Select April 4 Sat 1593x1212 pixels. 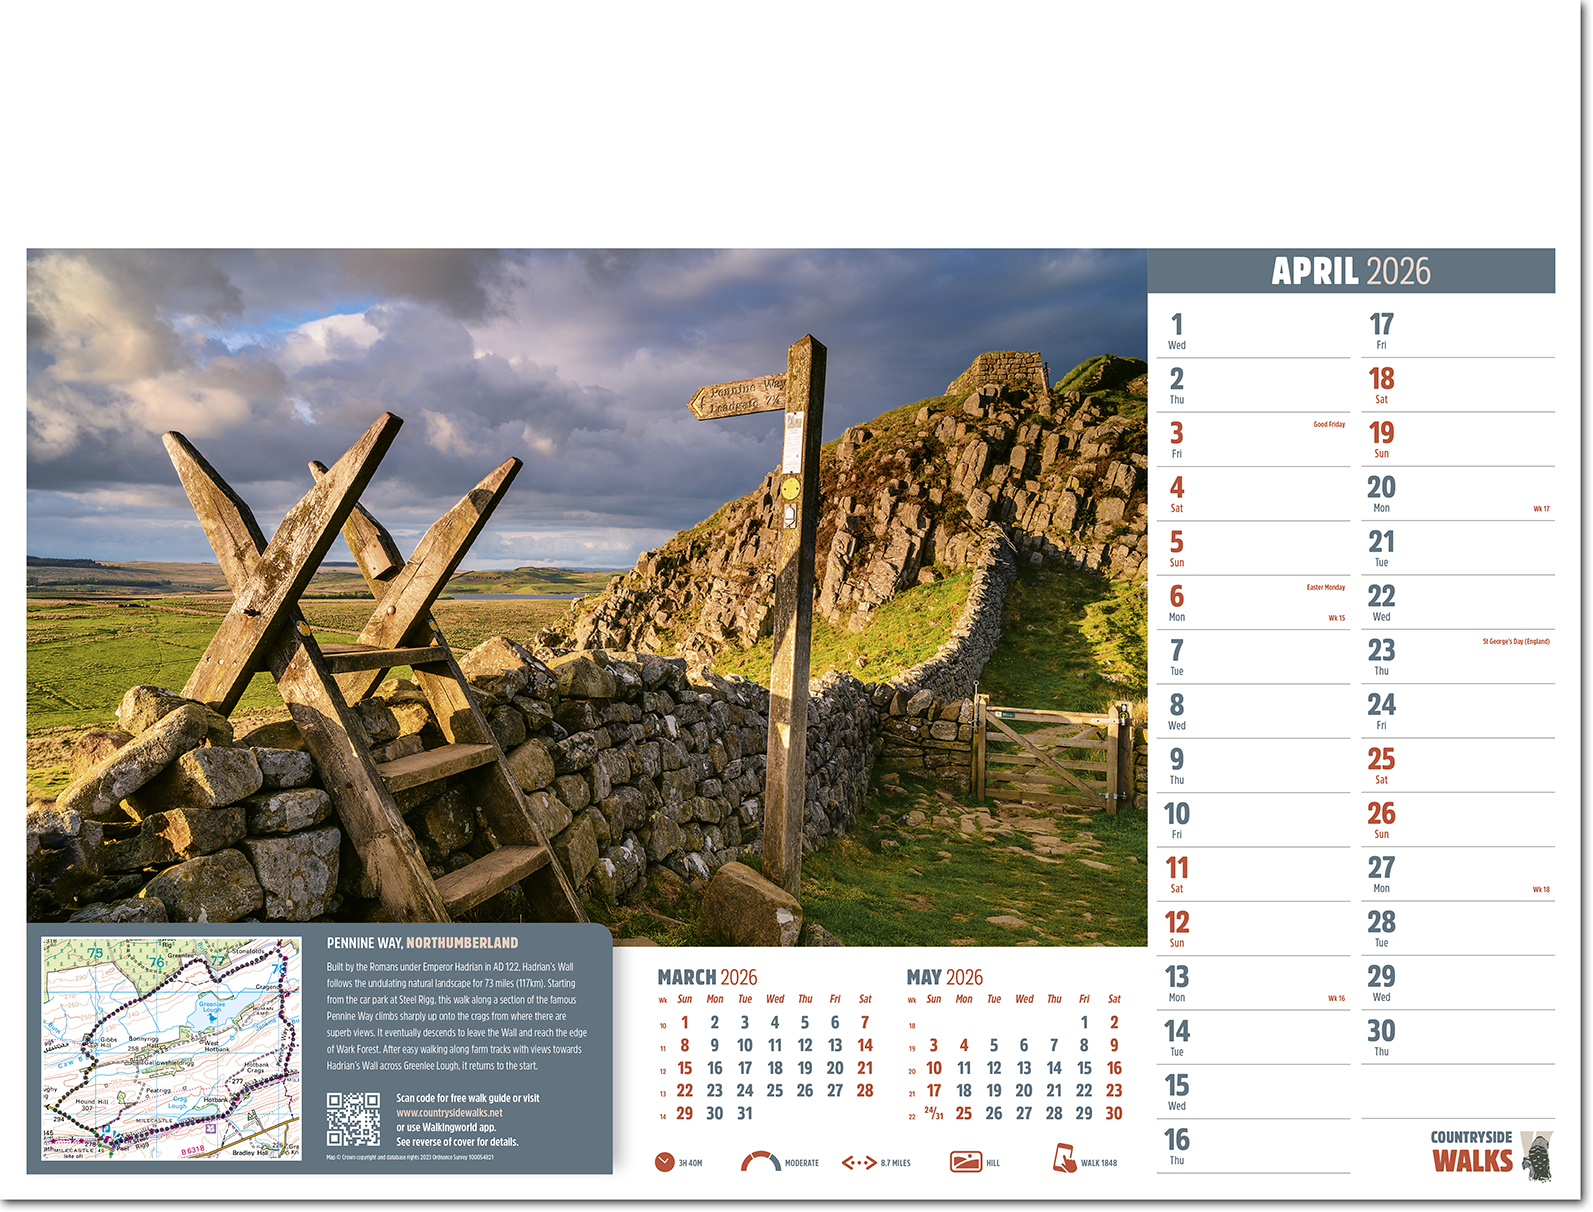[1177, 494]
